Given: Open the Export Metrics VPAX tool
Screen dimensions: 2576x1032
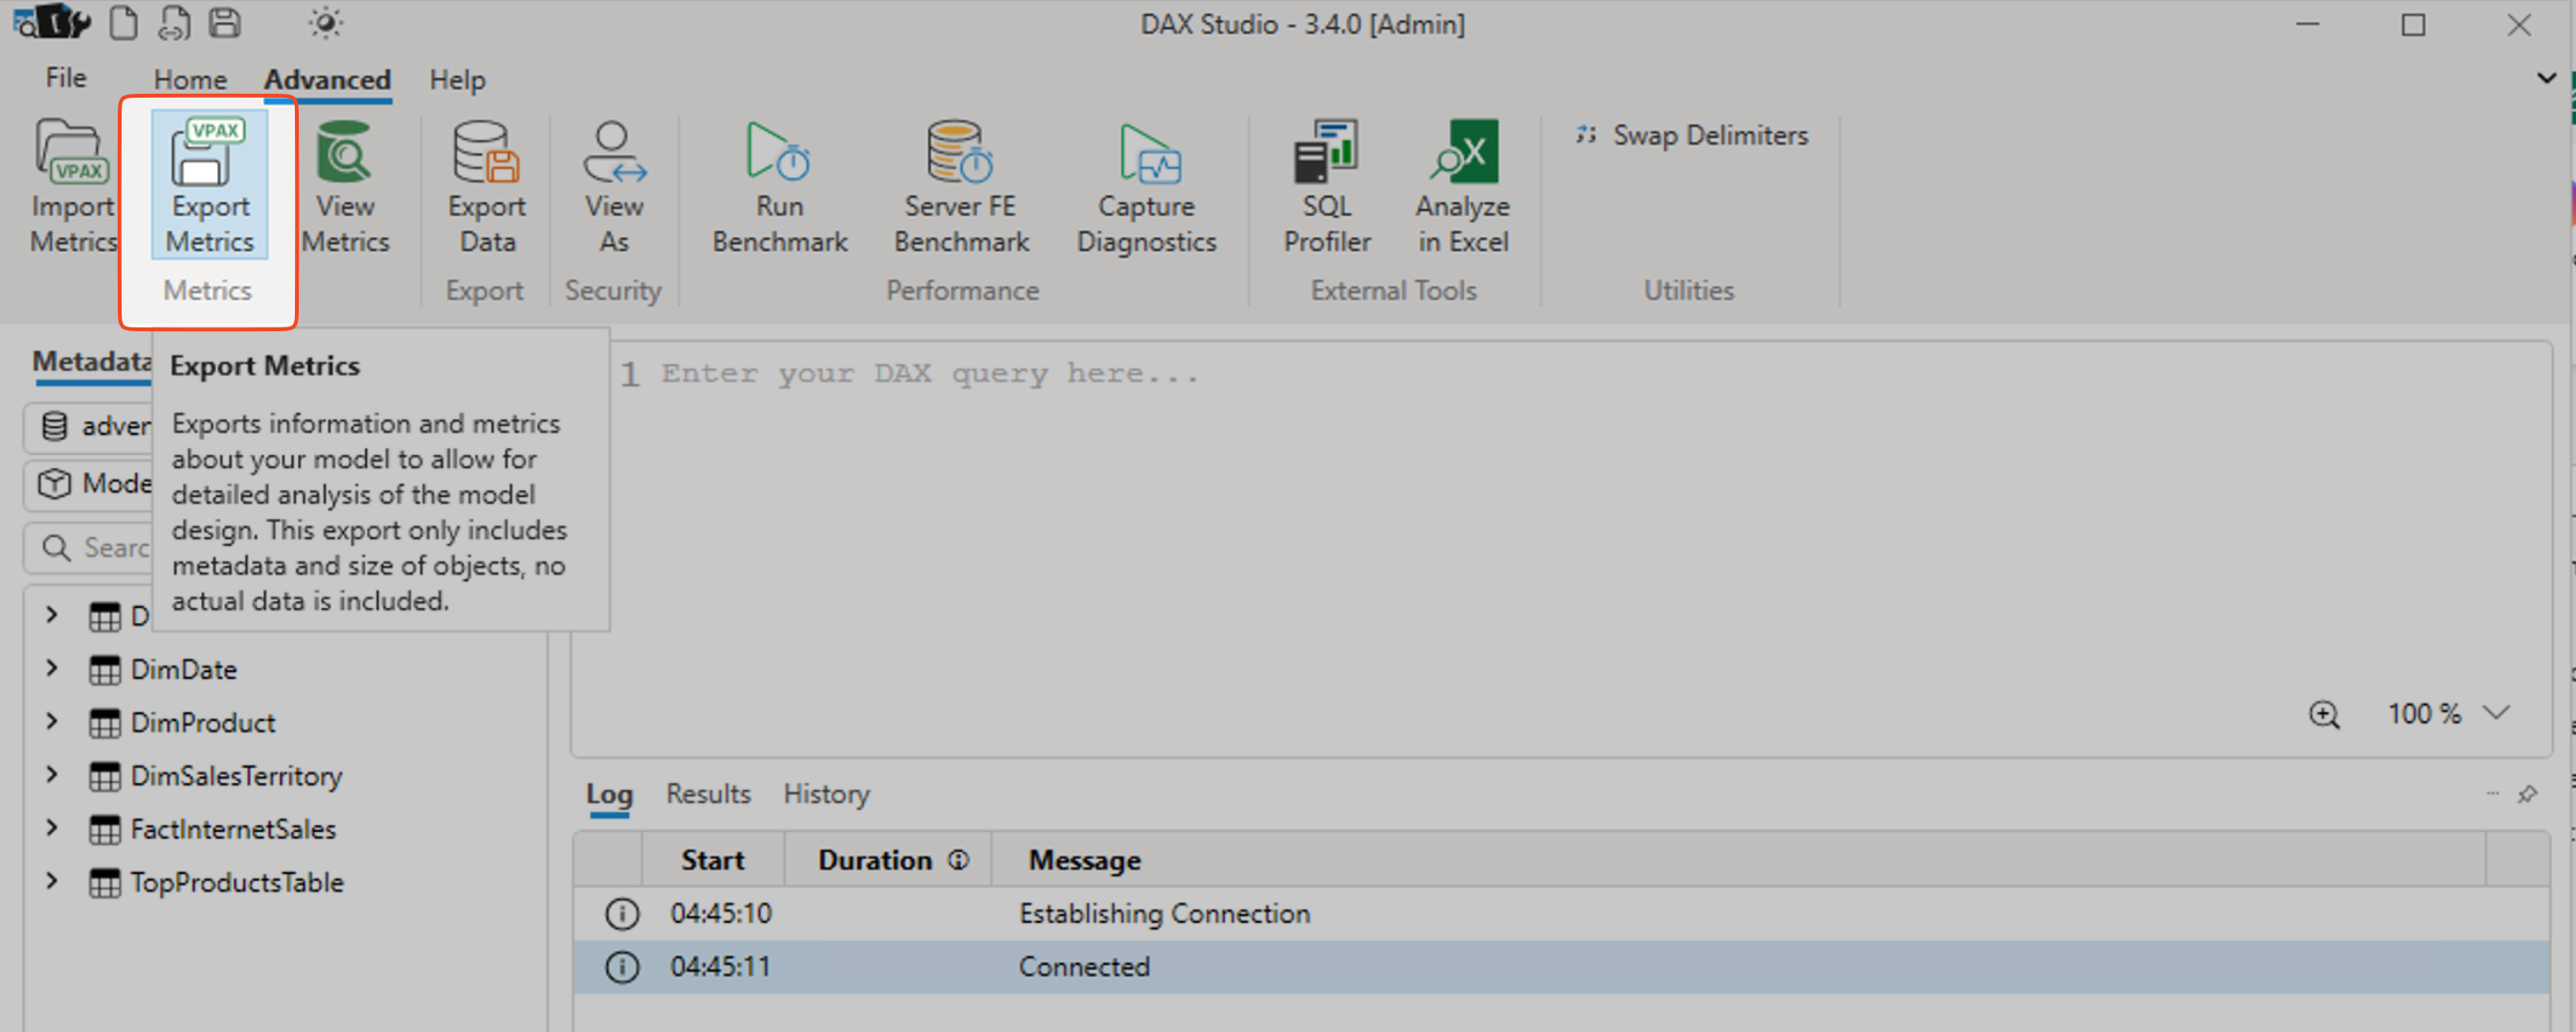Looking at the screenshot, I should 208,185.
